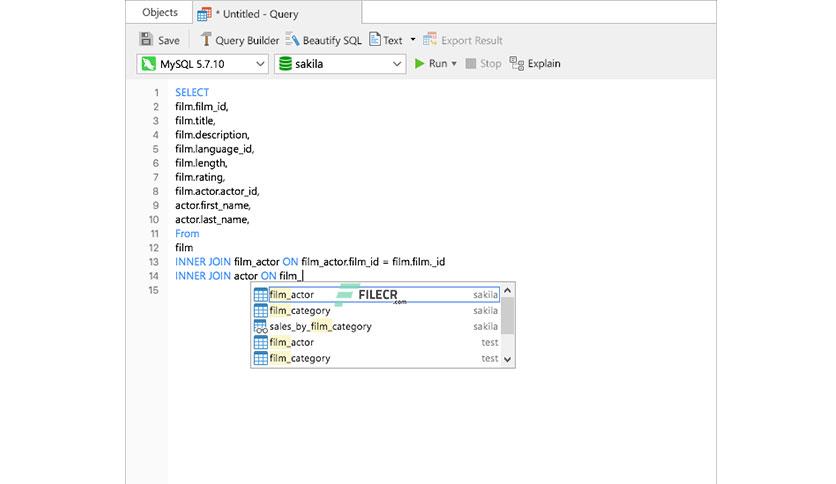Image resolution: width=836 pixels, height=484 pixels.
Task: Click line number 15 in gutter
Action: pos(154,290)
